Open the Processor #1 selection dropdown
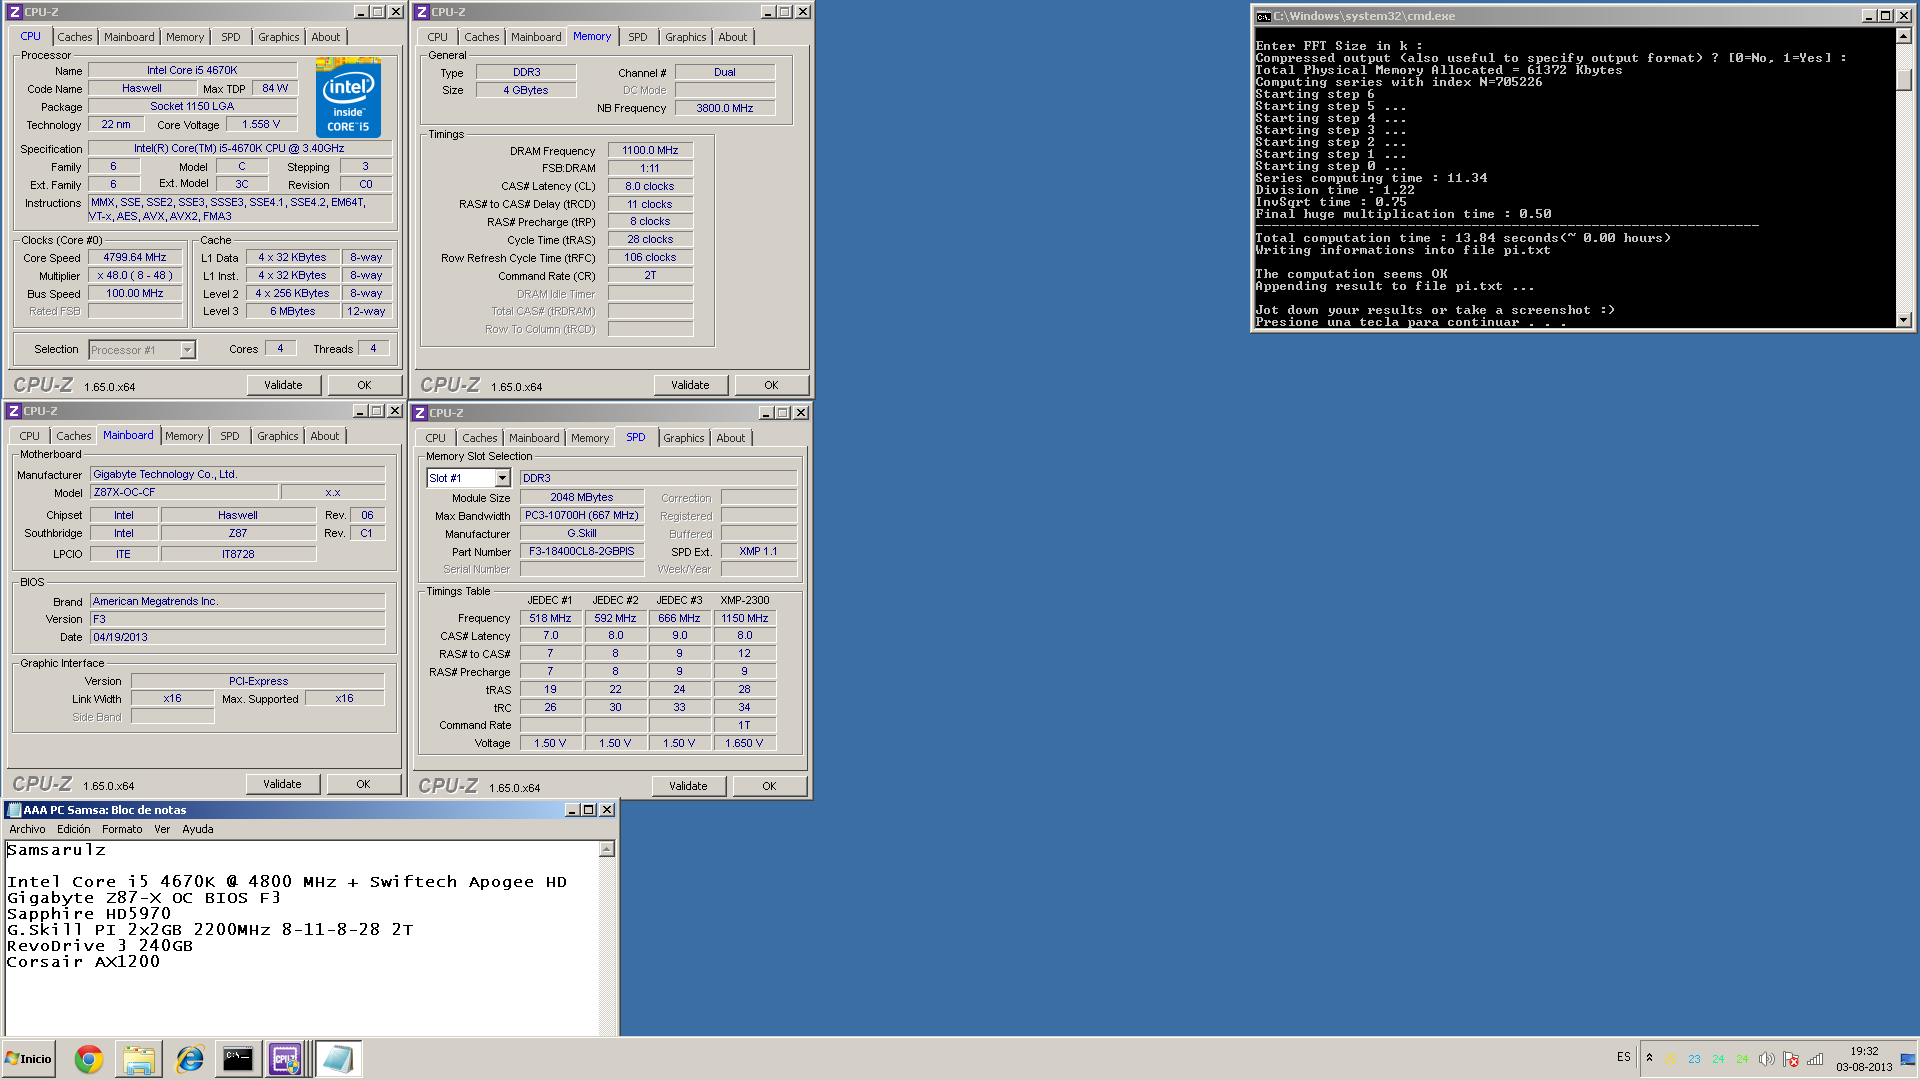 coord(187,350)
